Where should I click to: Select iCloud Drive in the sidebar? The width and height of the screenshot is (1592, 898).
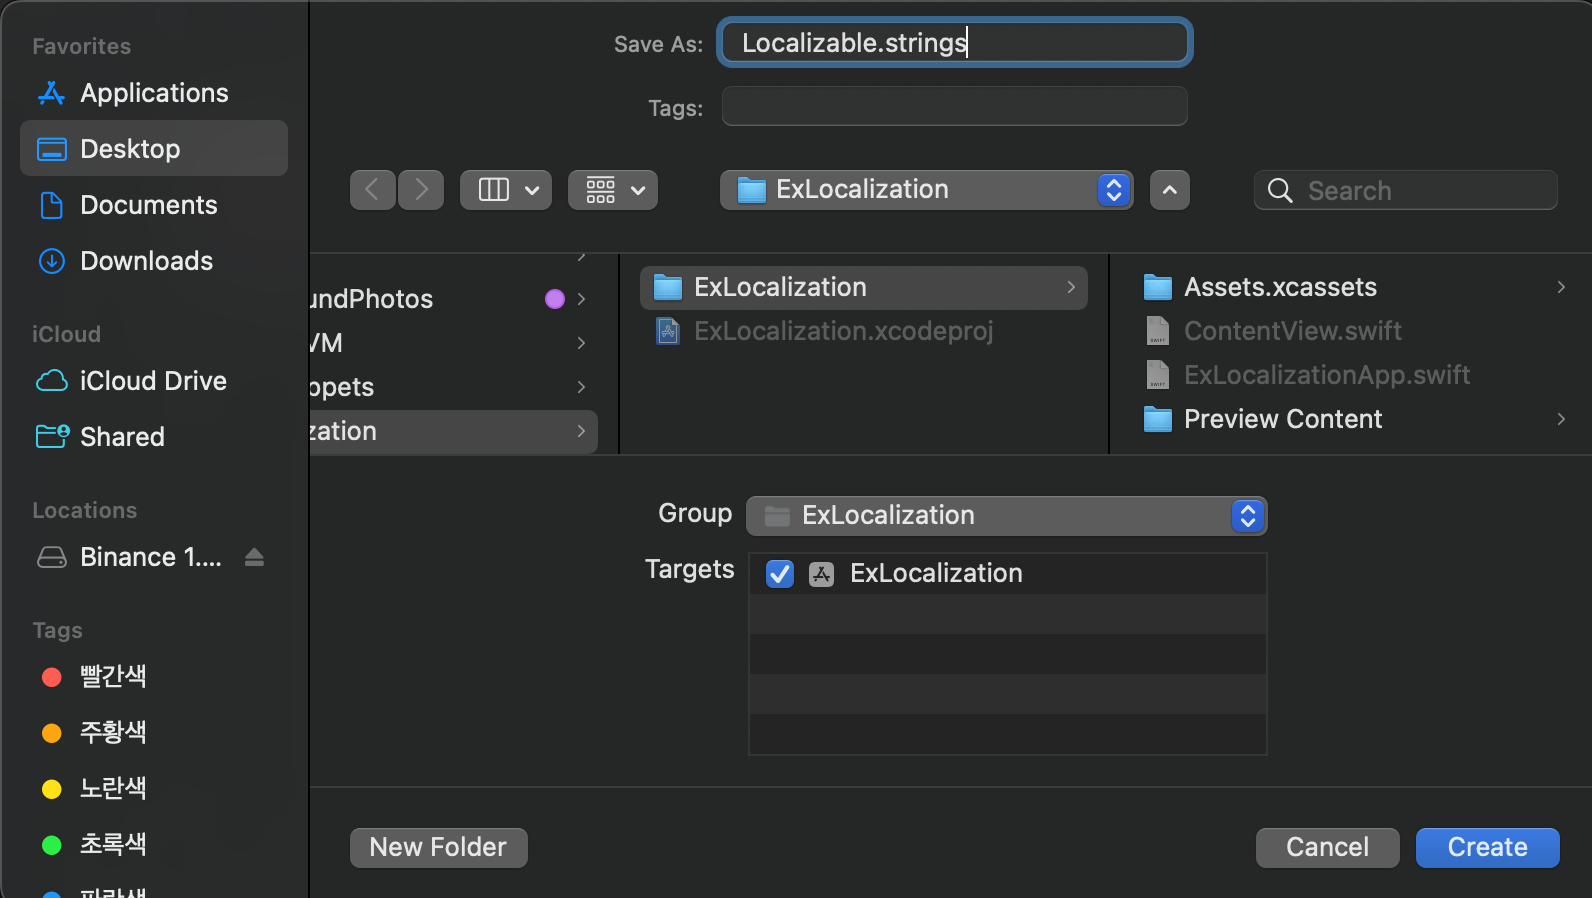[x=153, y=381]
